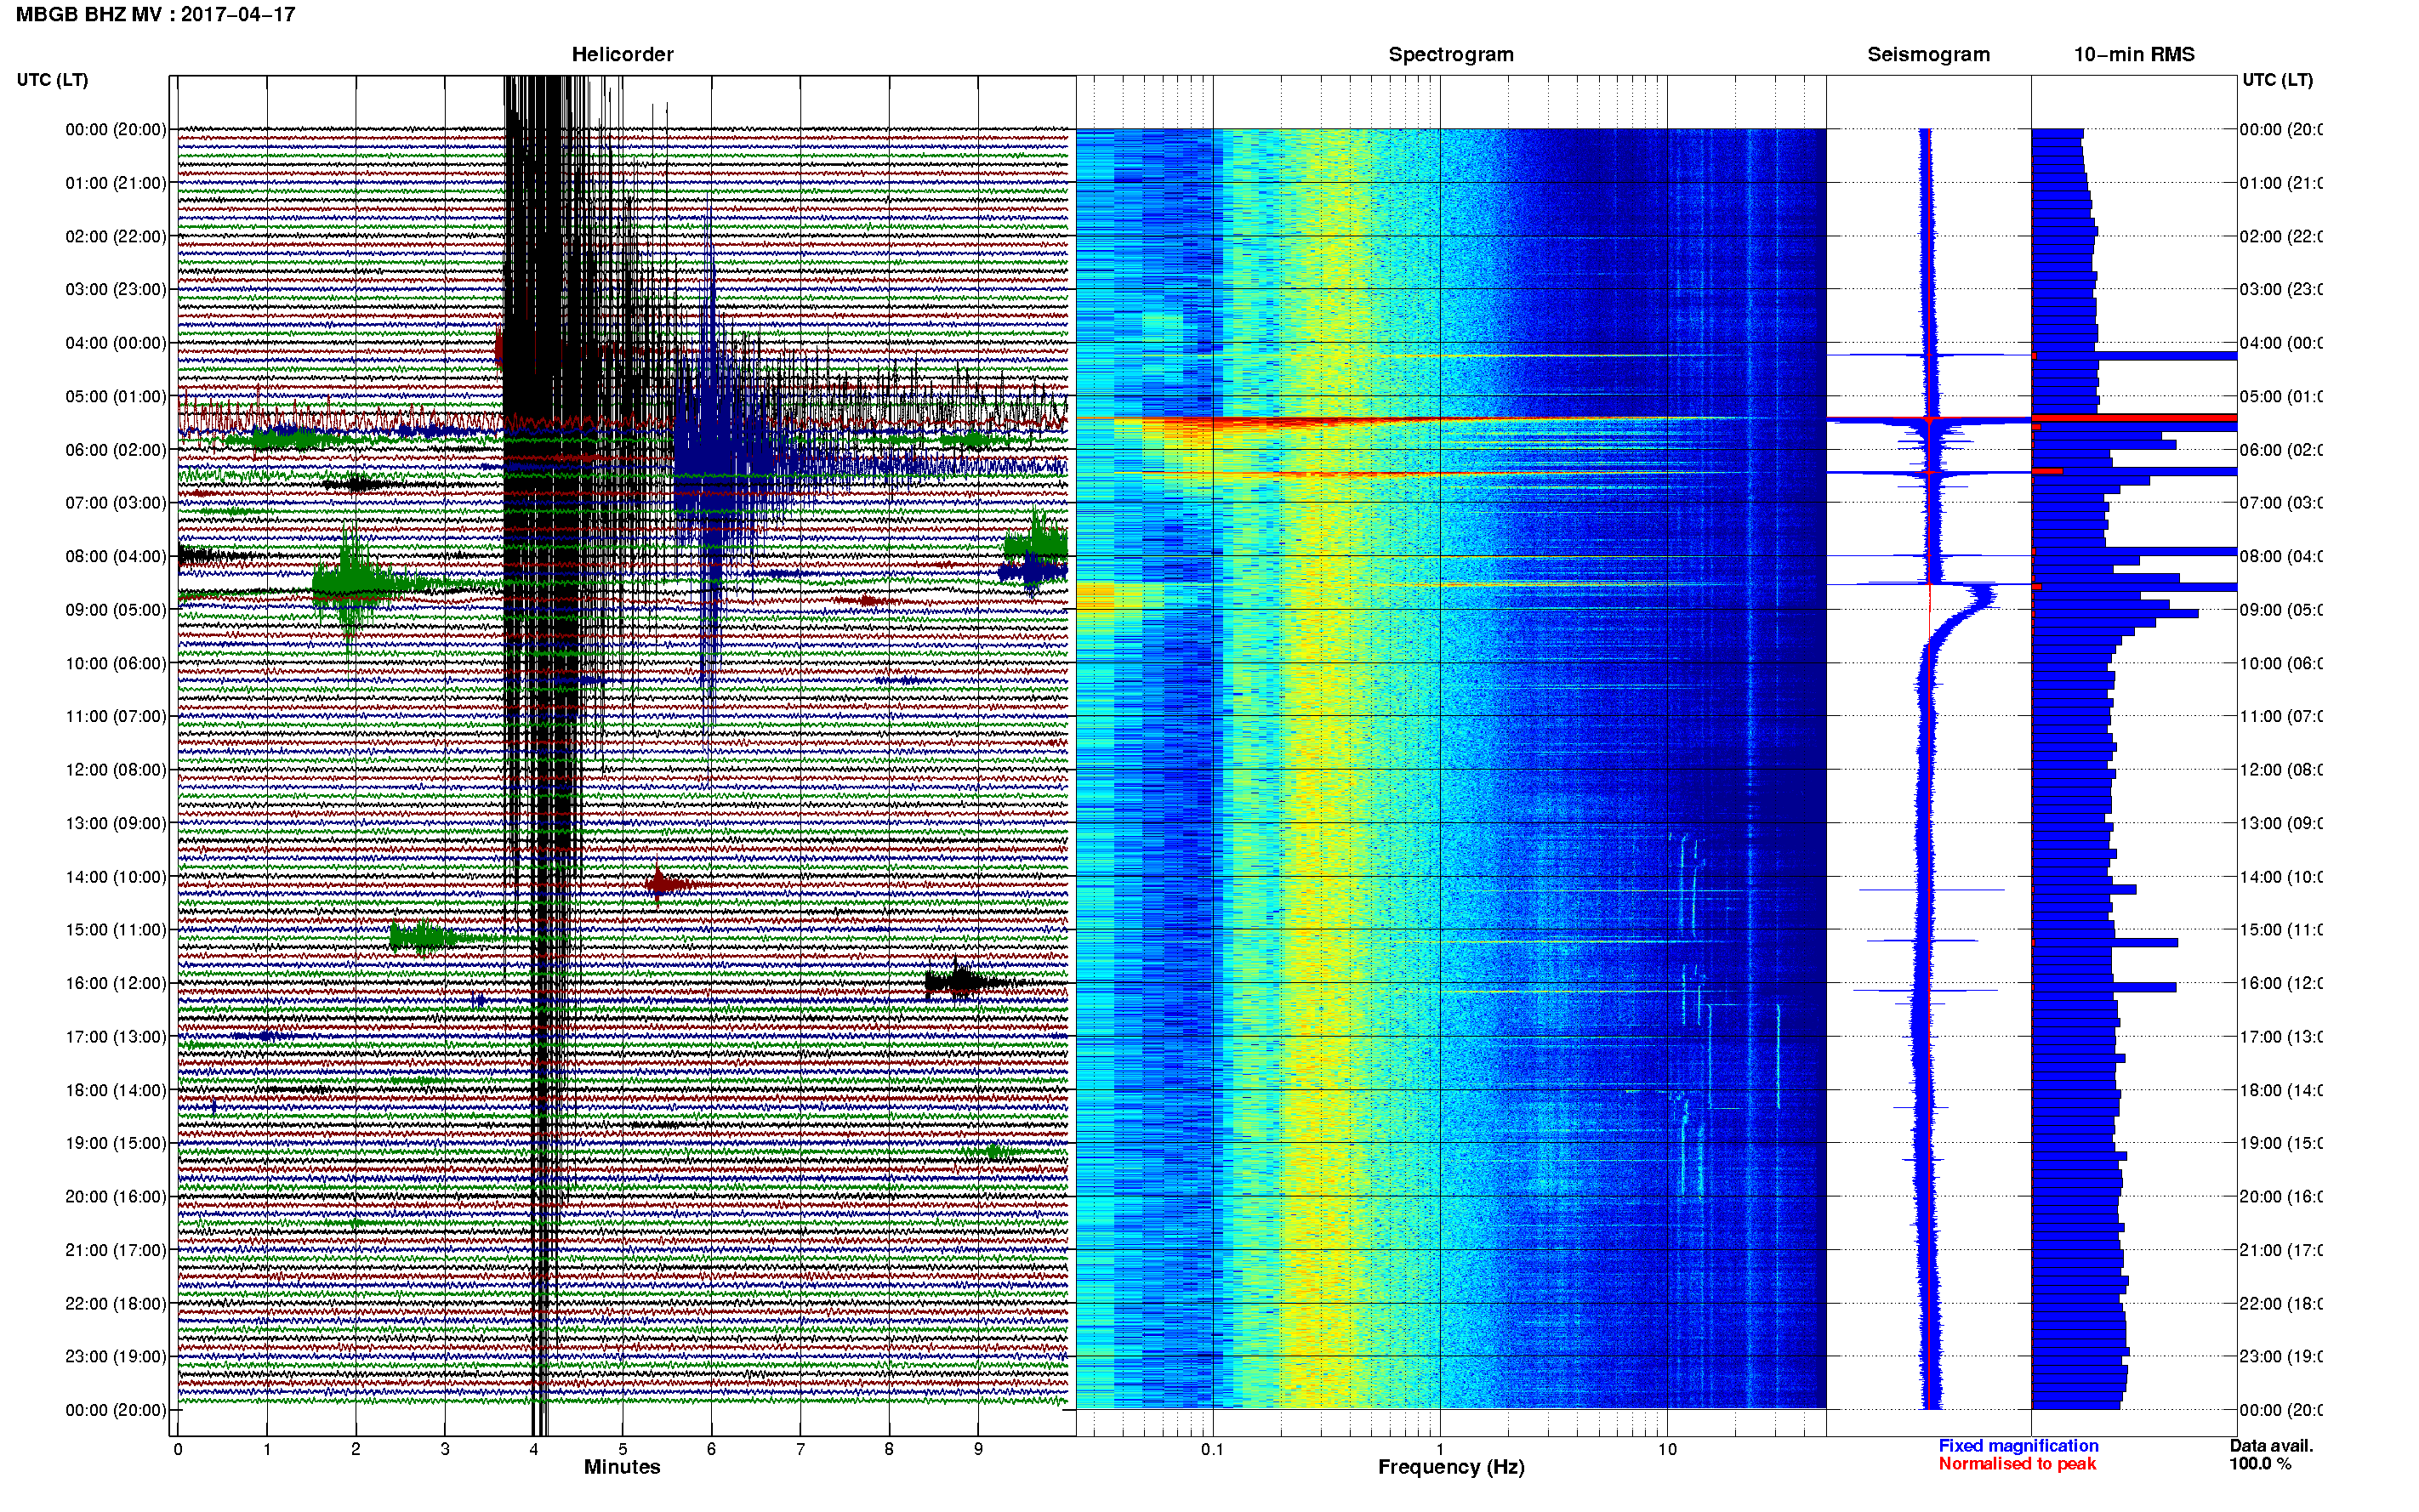
Task: Click the left '02:00 (22:00)' time label
Action: click(116, 236)
